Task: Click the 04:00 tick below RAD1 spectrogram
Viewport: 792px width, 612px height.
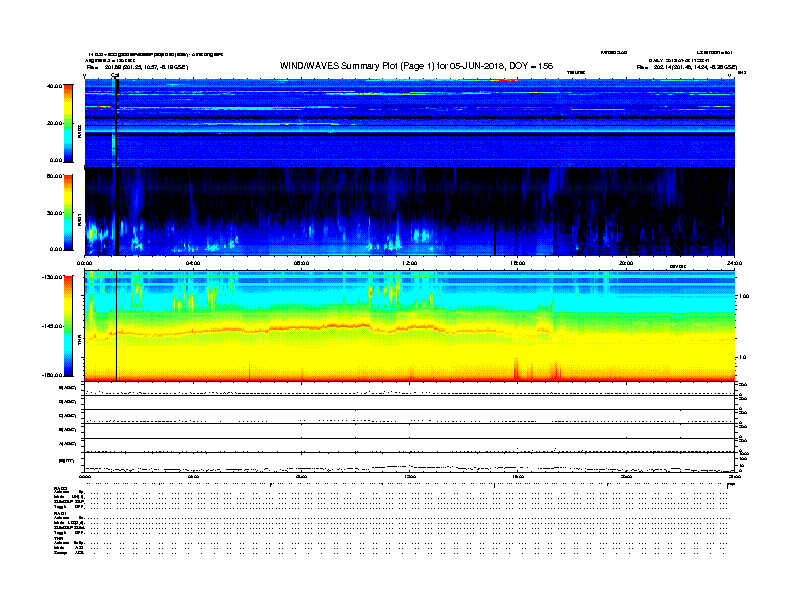Action: (193, 263)
